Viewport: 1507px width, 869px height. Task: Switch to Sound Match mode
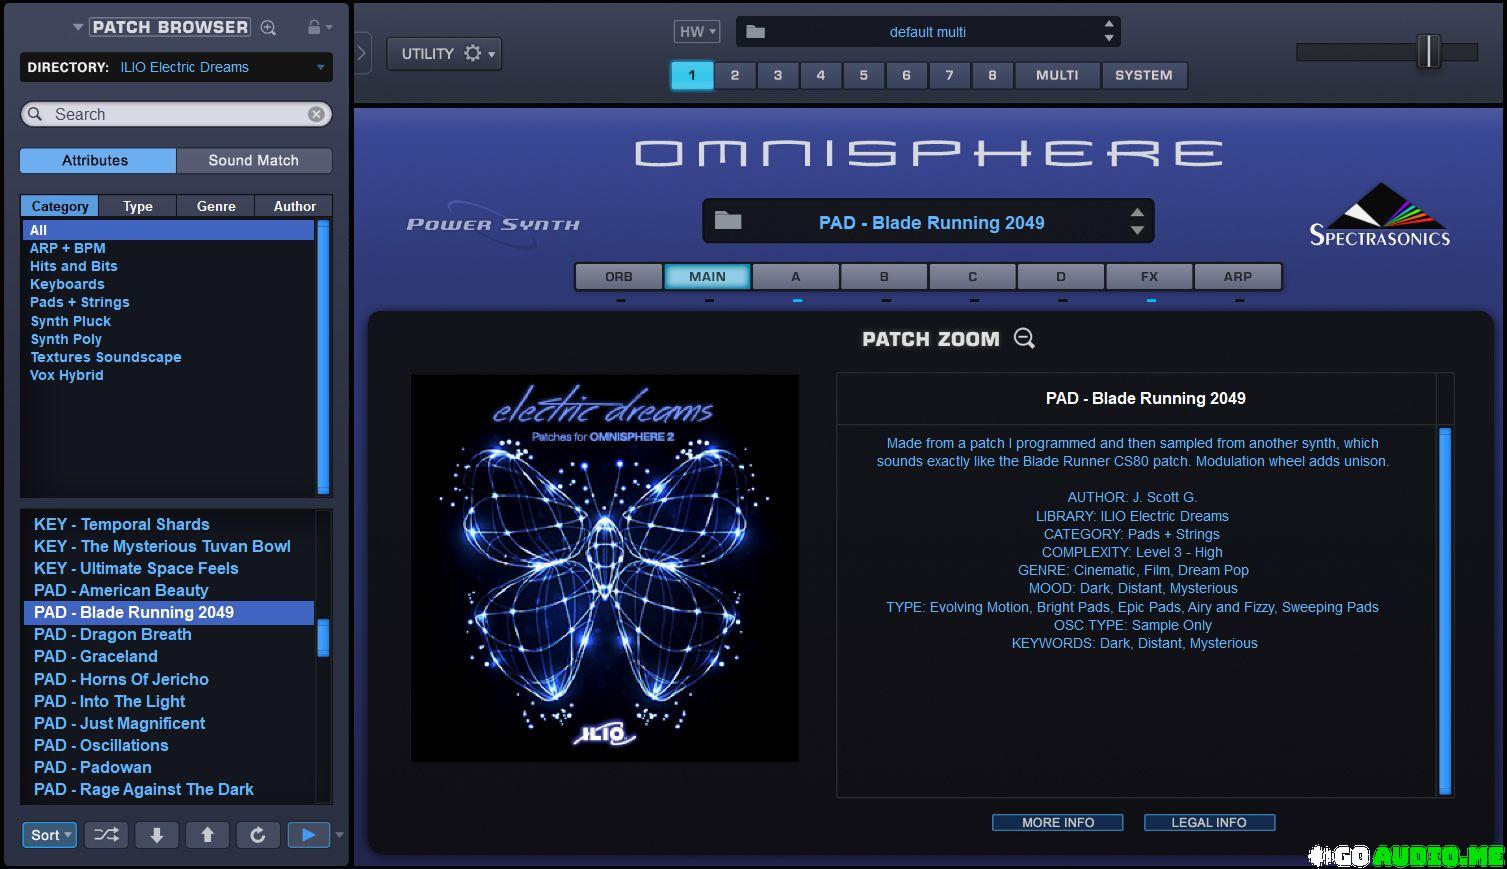pyautogui.click(x=253, y=160)
